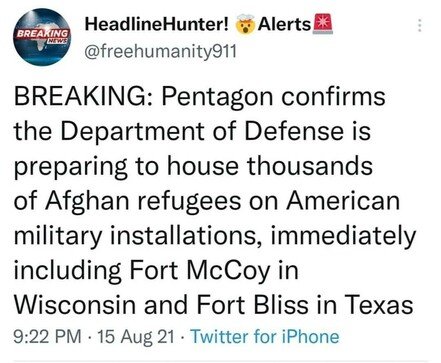Click Afghan refugees phrase in tweet

point(143,202)
